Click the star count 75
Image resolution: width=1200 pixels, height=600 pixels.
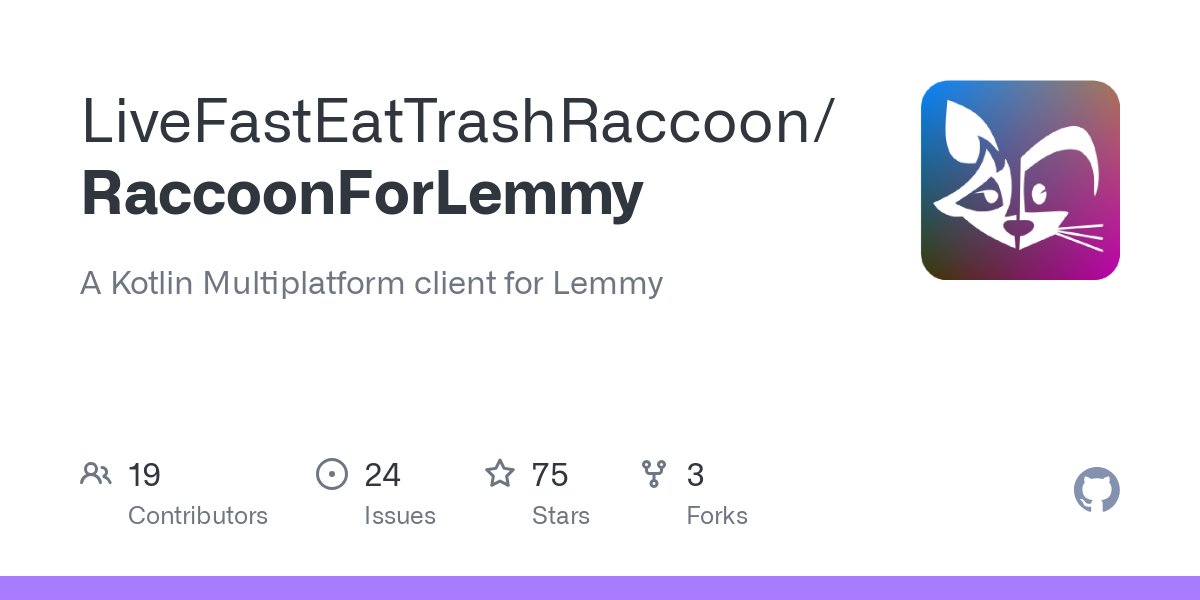(550, 475)
